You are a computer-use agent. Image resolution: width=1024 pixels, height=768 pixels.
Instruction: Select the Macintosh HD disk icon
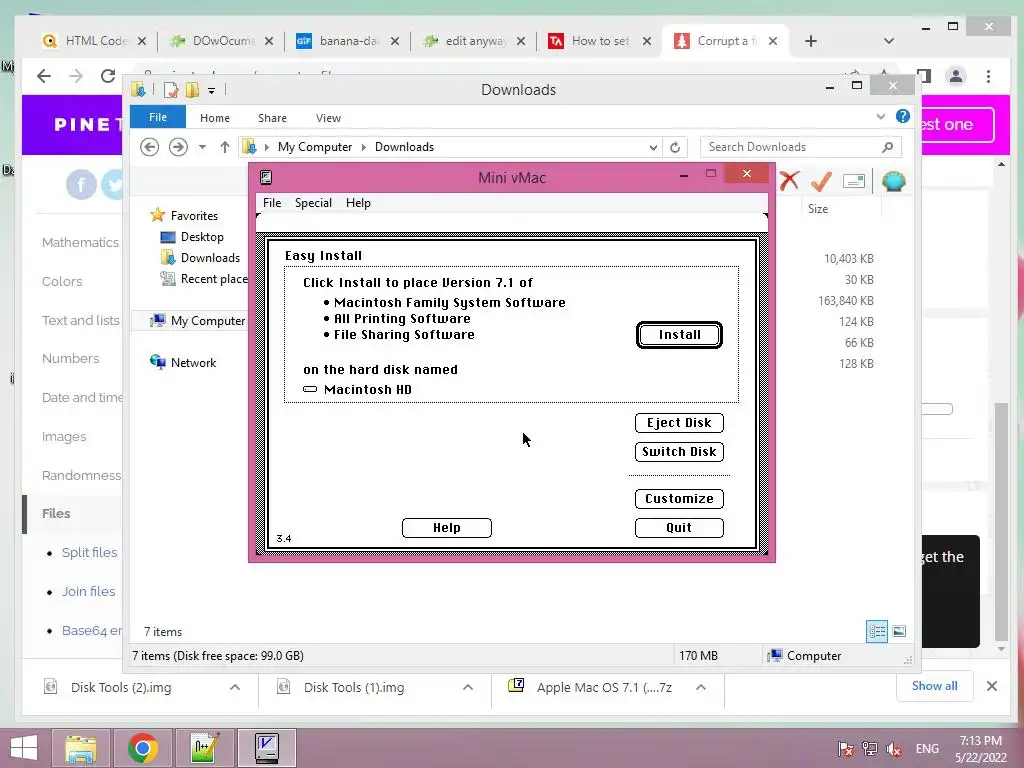(310, 389)
